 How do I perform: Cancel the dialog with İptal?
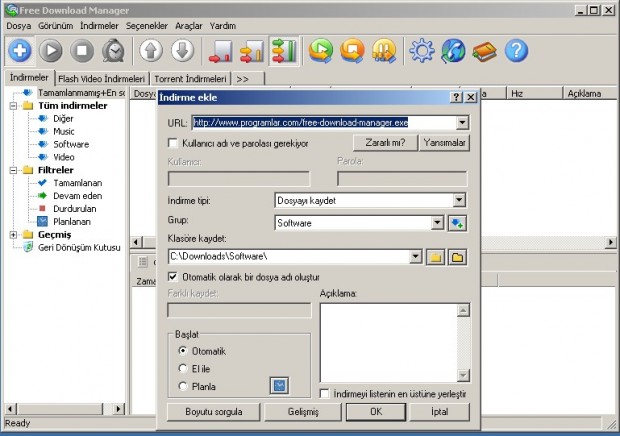click(x=440, y=412)
